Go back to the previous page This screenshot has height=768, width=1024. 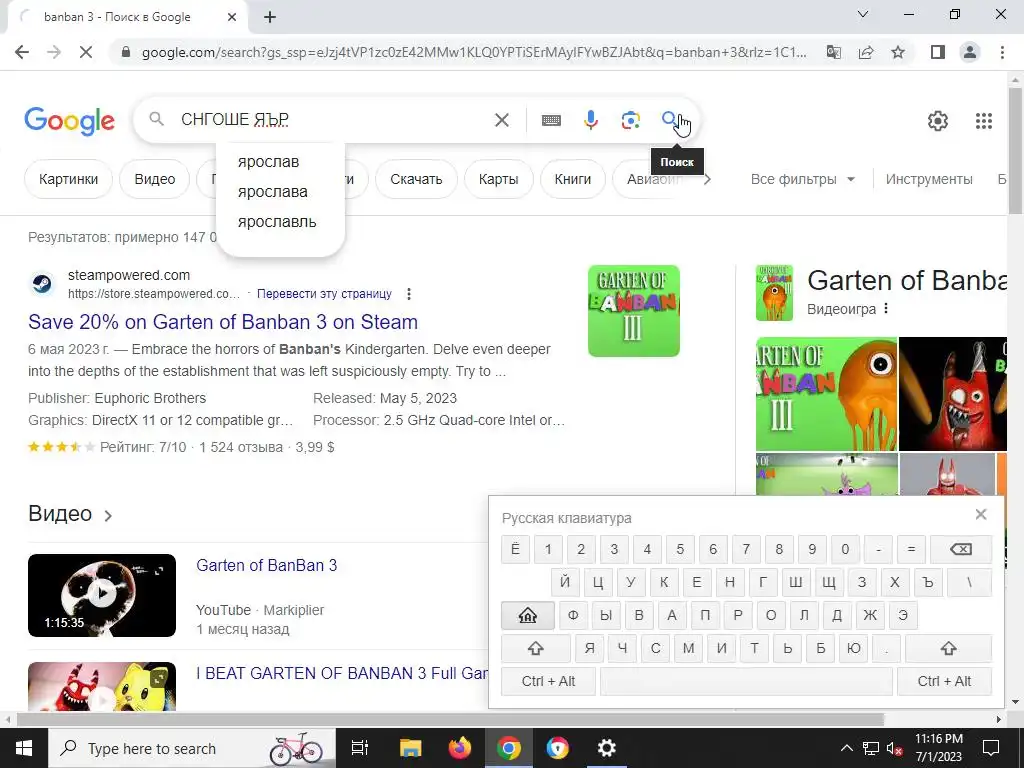click(22, 52)
